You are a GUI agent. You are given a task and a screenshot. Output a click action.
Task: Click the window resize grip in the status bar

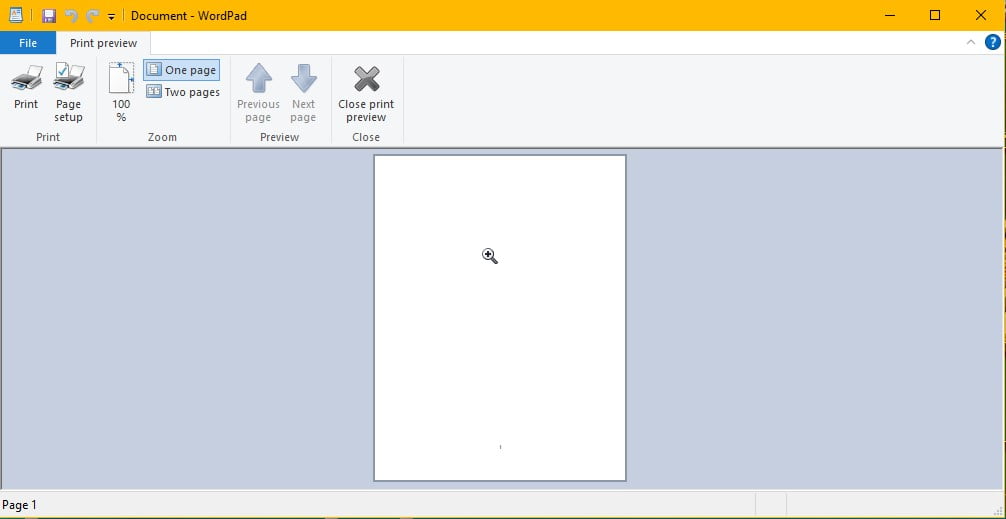point(997,510)
